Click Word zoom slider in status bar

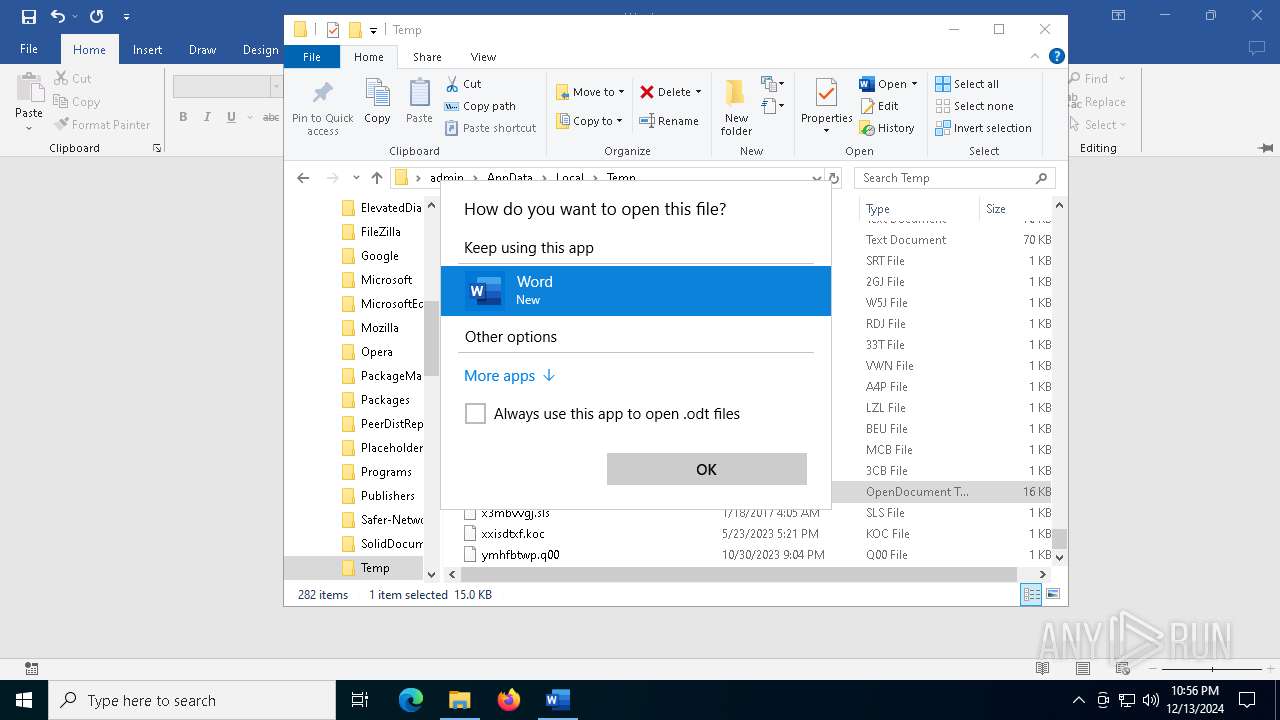coord(1212,669)
